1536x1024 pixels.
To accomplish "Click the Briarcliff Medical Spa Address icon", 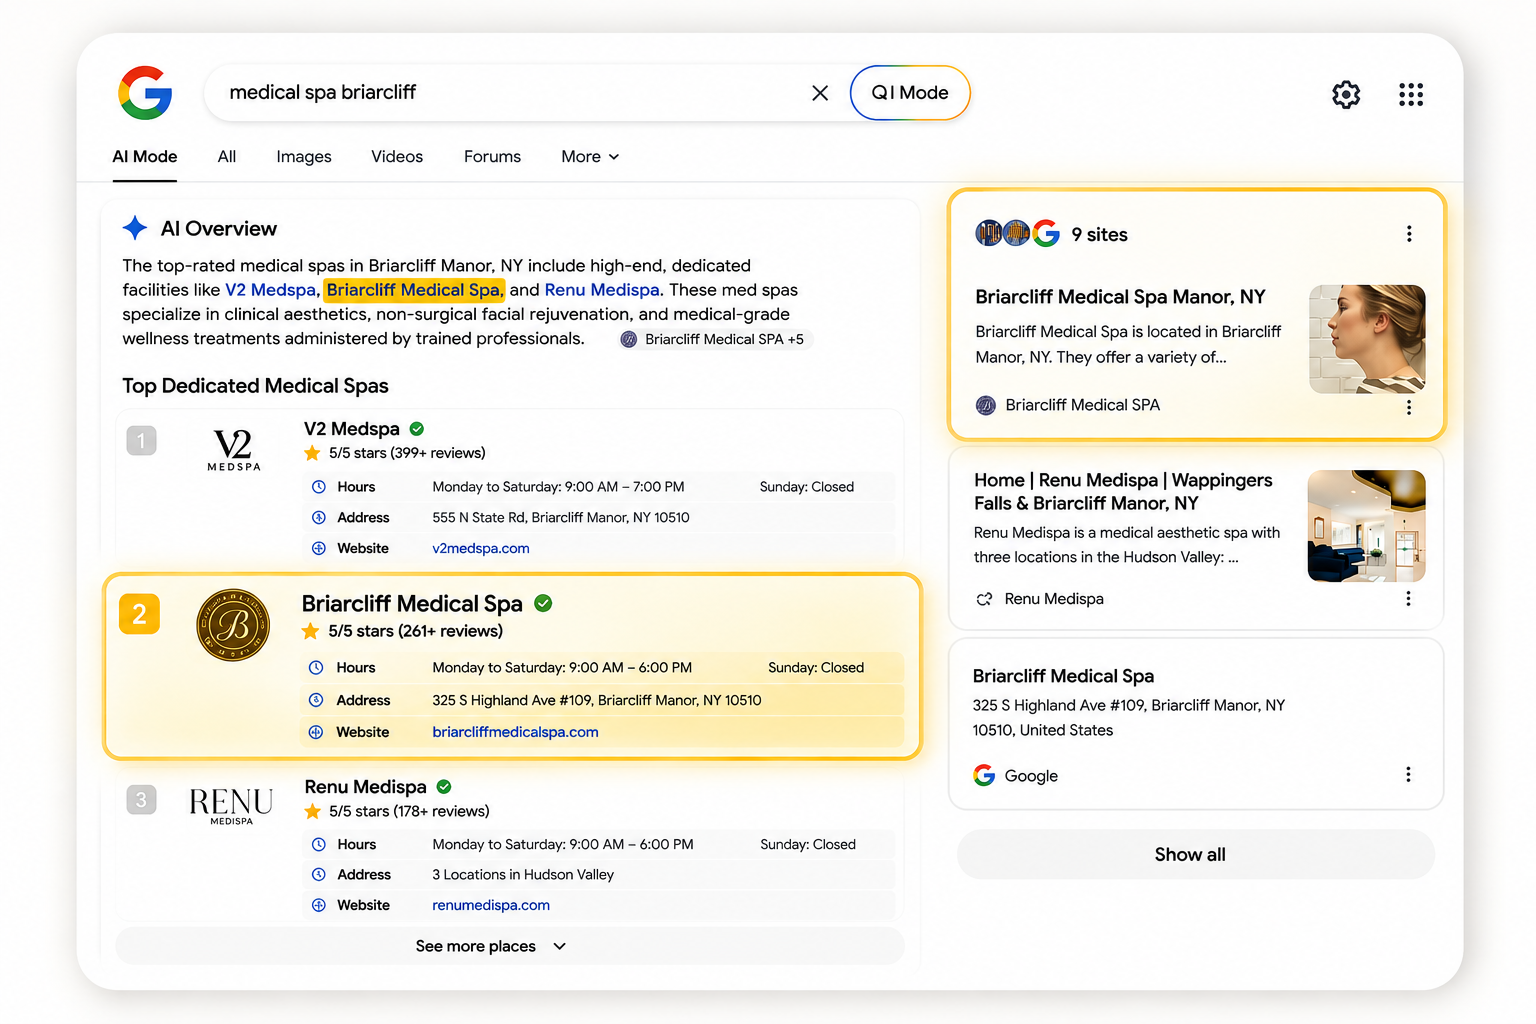I will 316,700.
